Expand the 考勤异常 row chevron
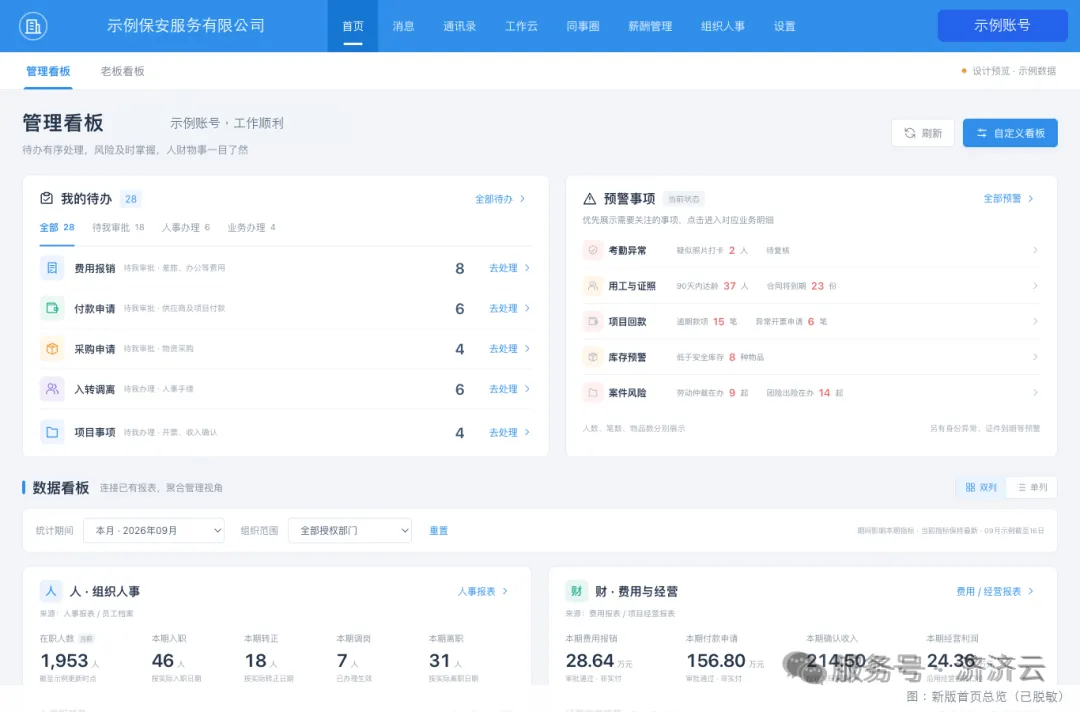The image size is (1080, 712). [x=1035, y=250]
